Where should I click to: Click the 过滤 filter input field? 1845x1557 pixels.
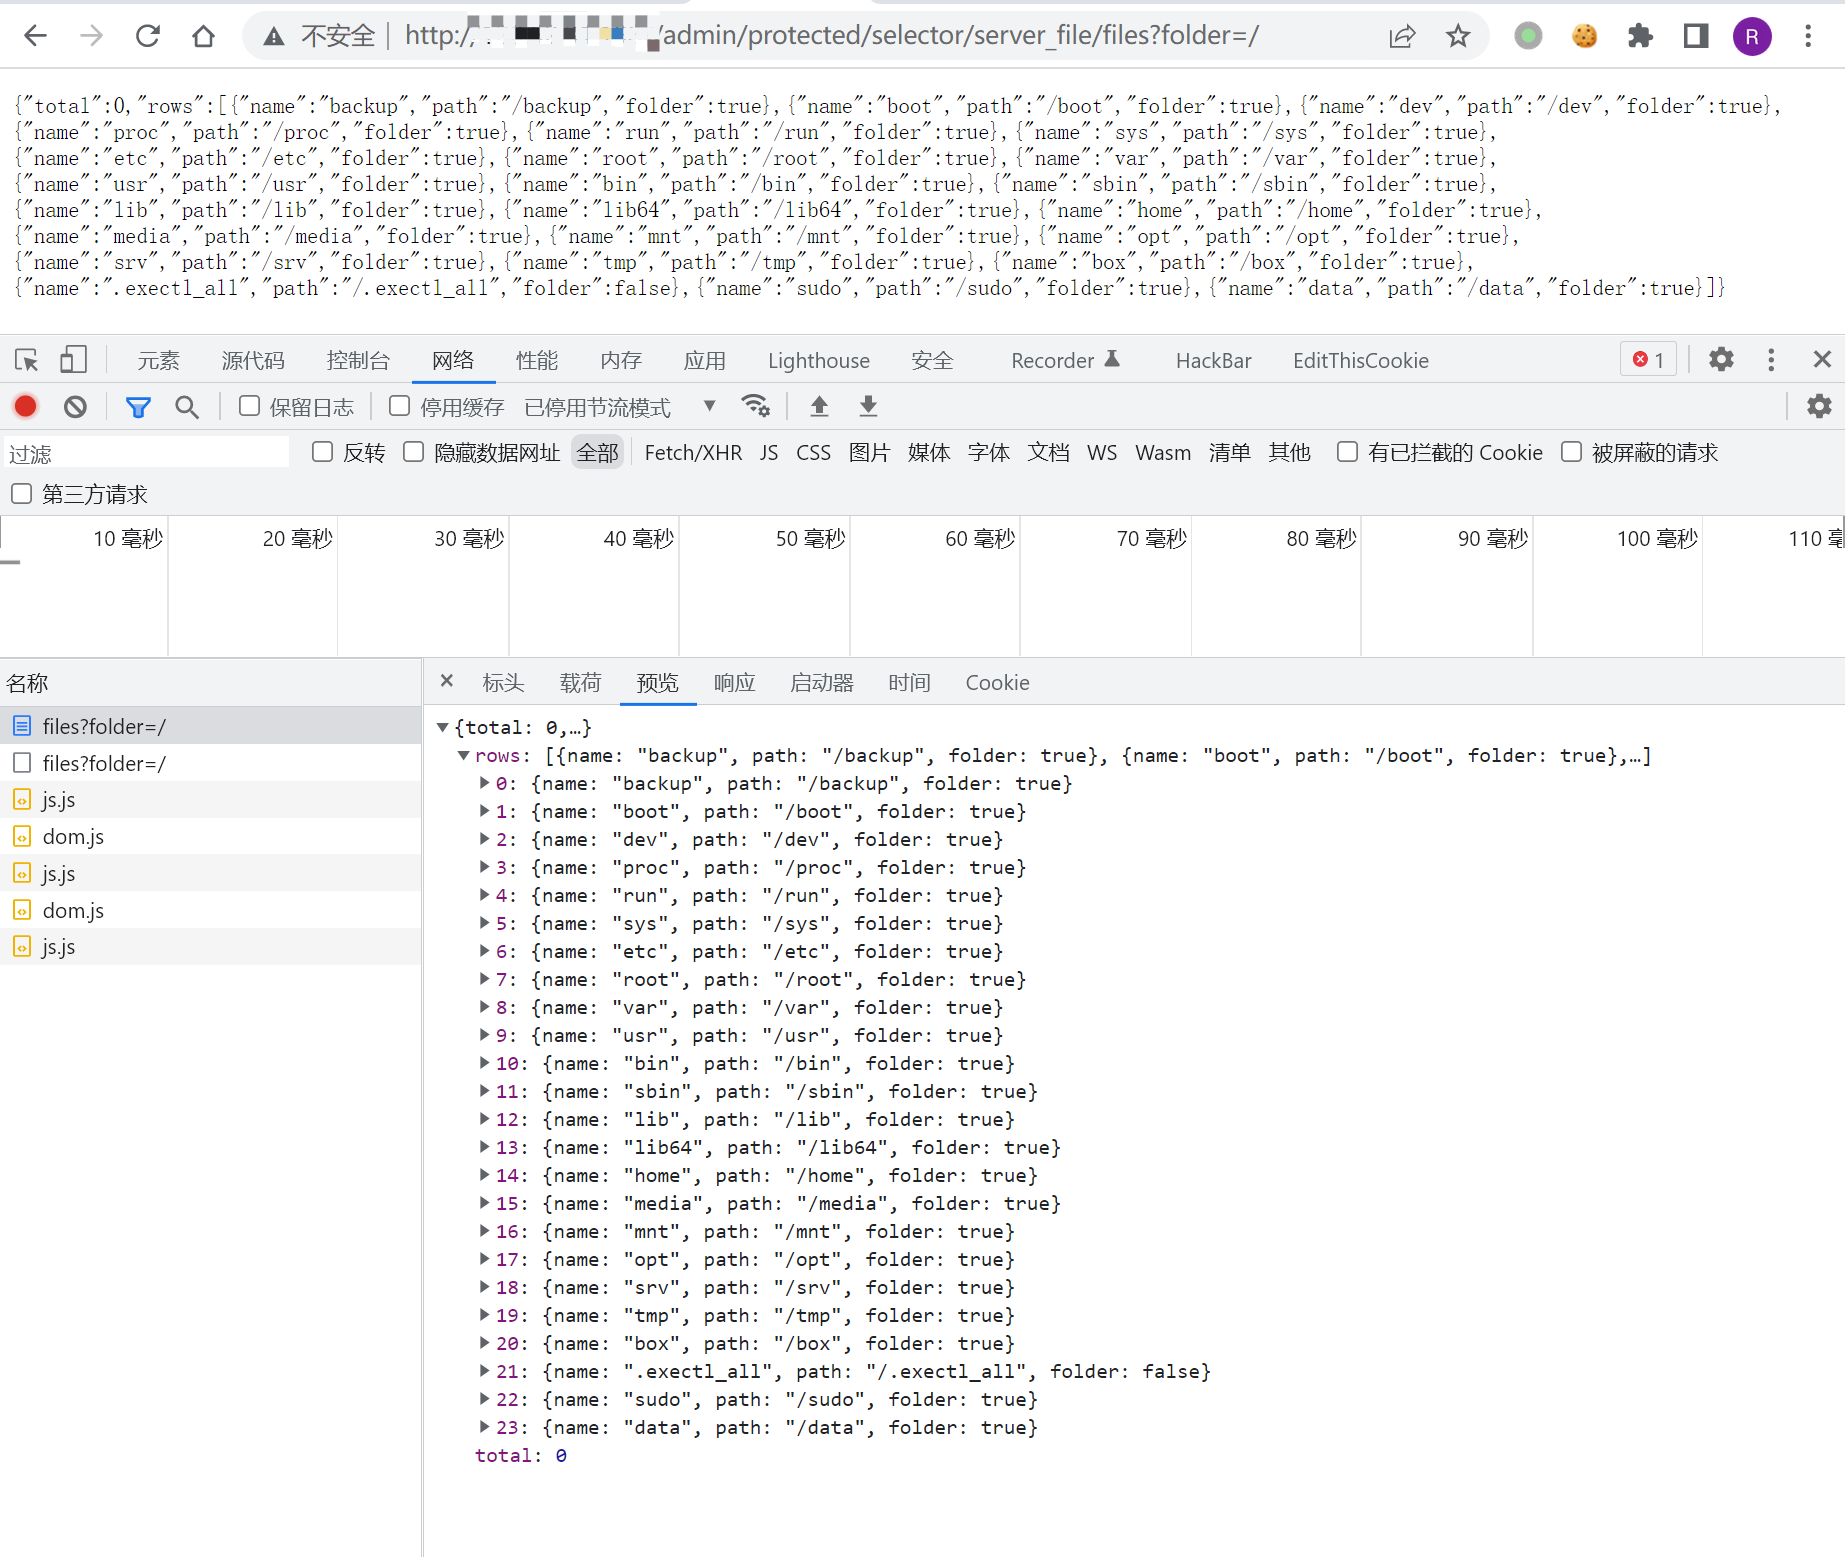coord(146,454)
